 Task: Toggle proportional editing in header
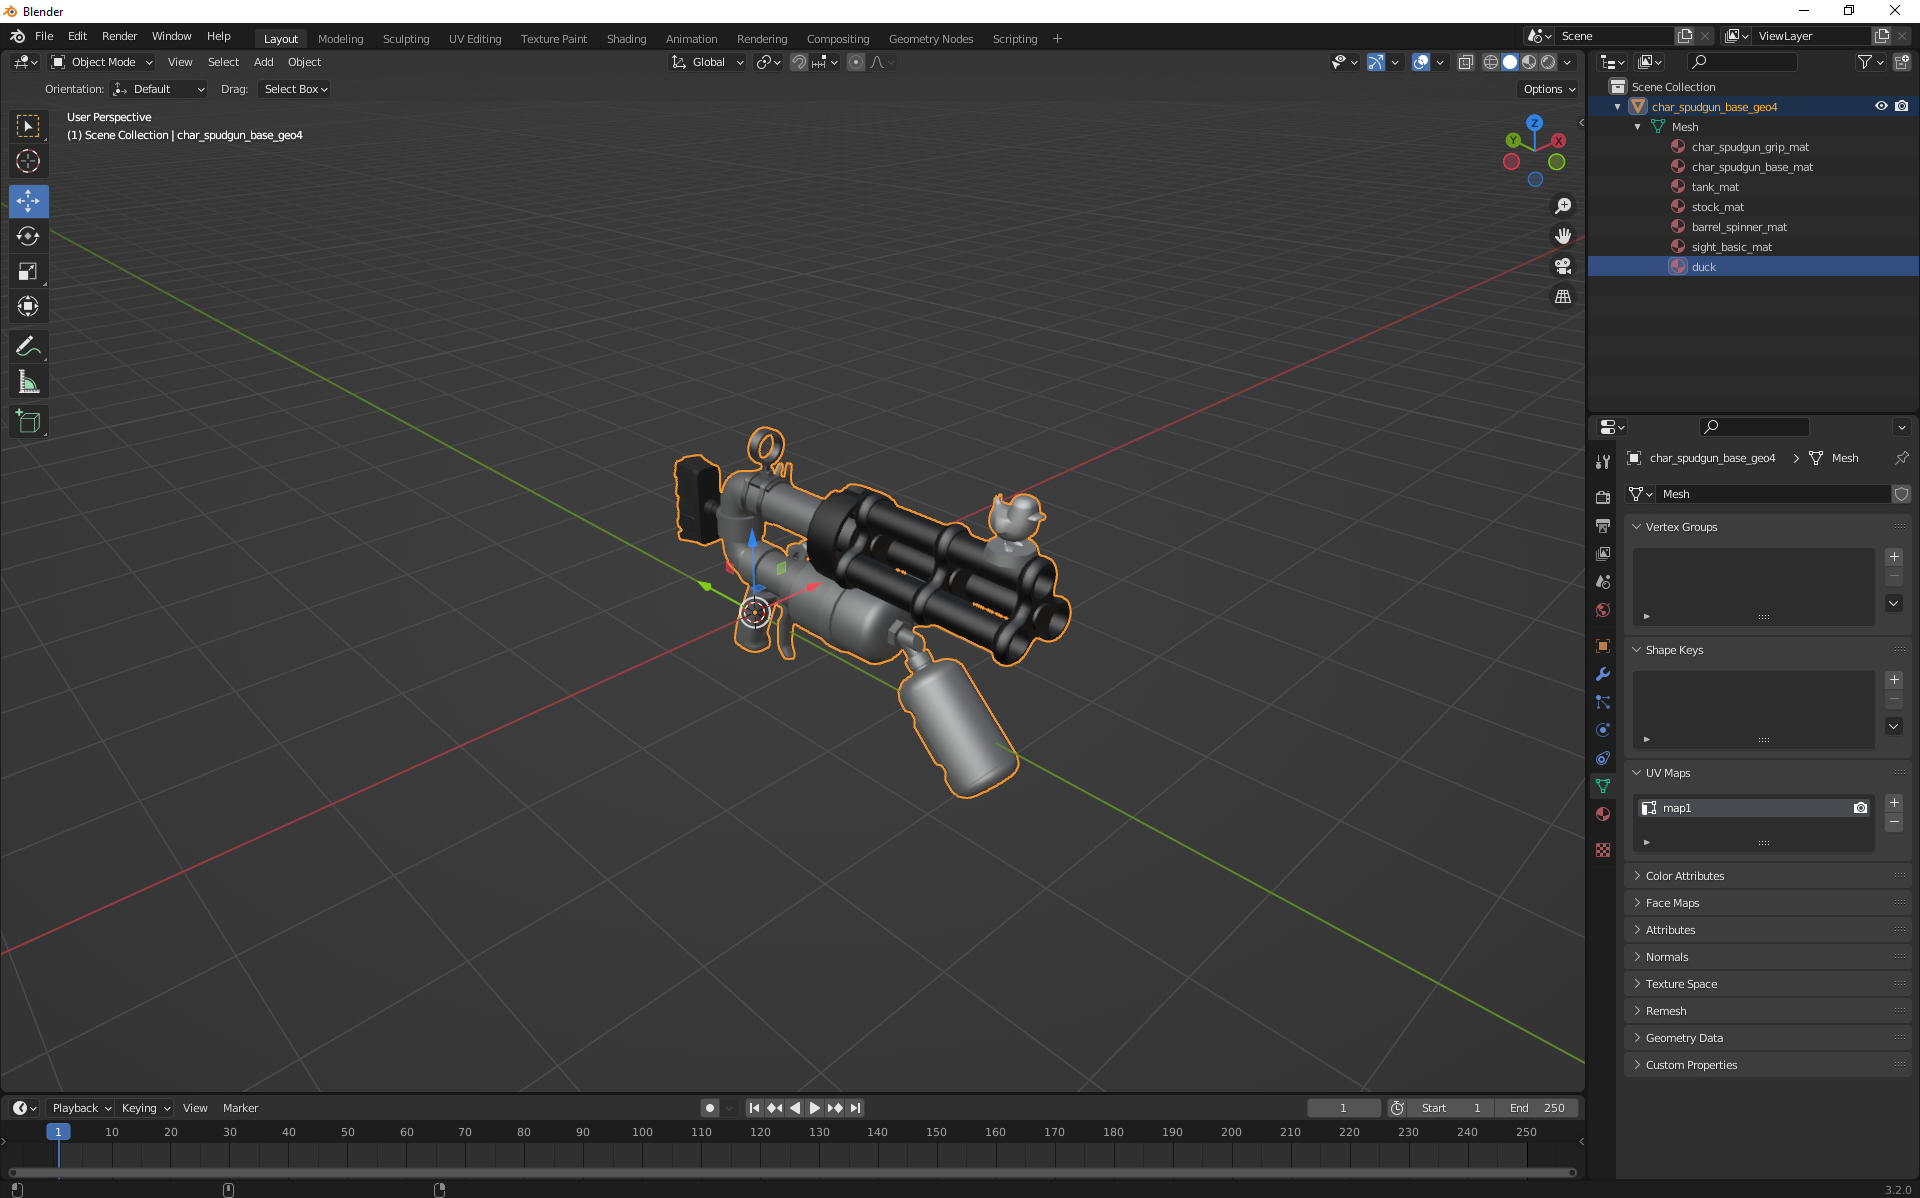click(856, 62)
